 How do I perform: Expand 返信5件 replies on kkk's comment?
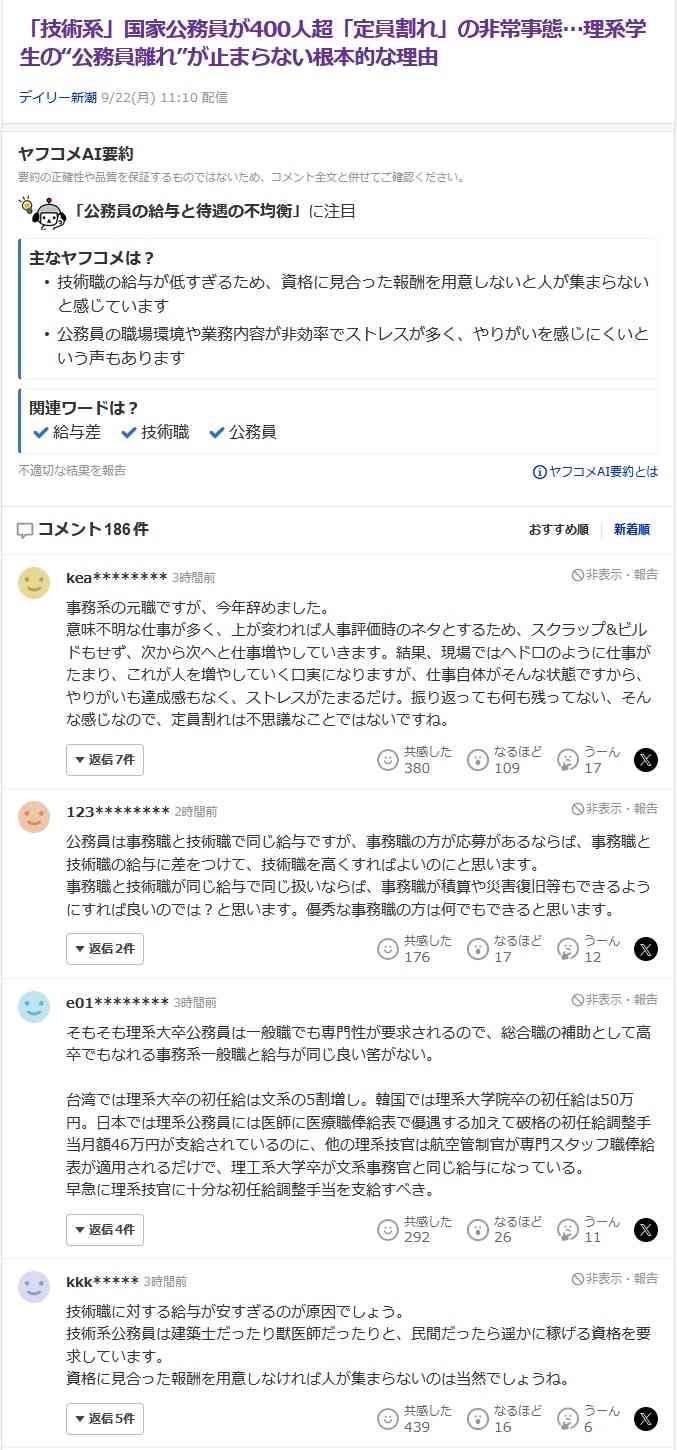(x=105, y=1419)
